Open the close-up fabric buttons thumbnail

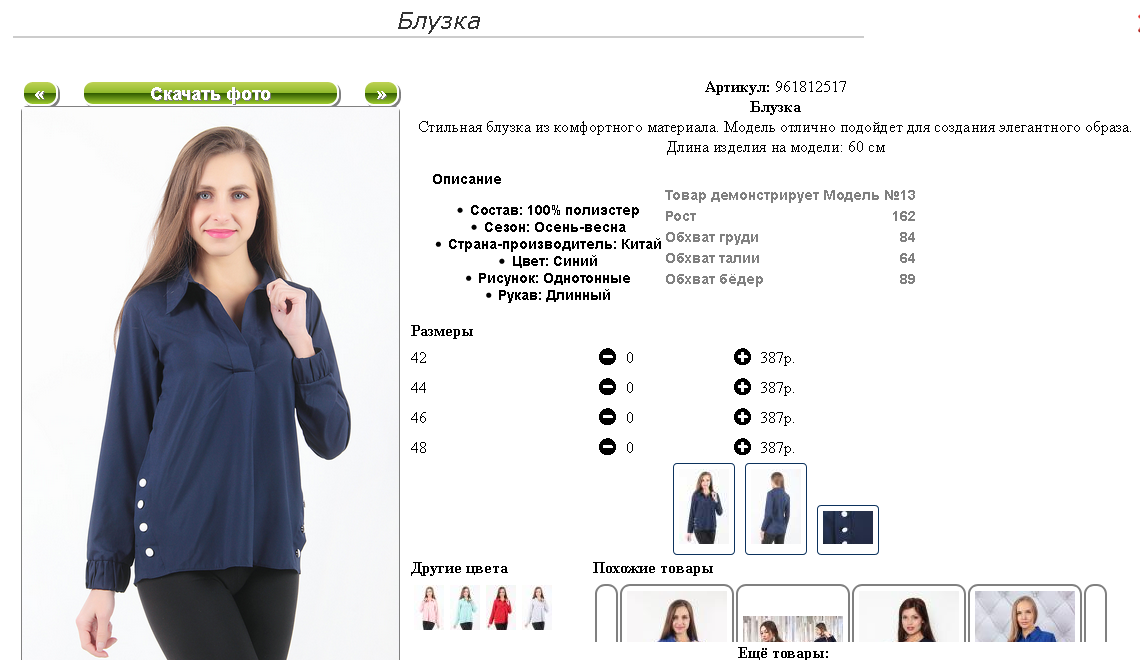pyautogui.click(x=848, y=529)
